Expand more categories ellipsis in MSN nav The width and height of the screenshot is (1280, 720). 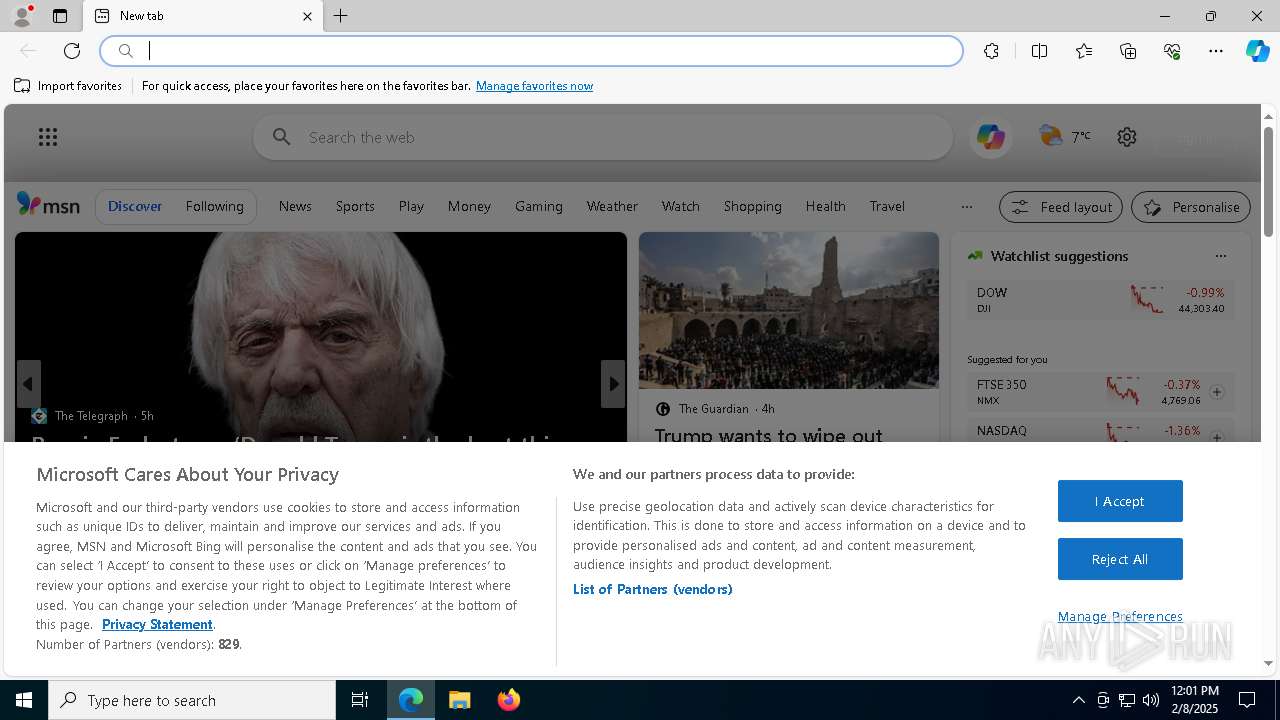tap(966, 207)
